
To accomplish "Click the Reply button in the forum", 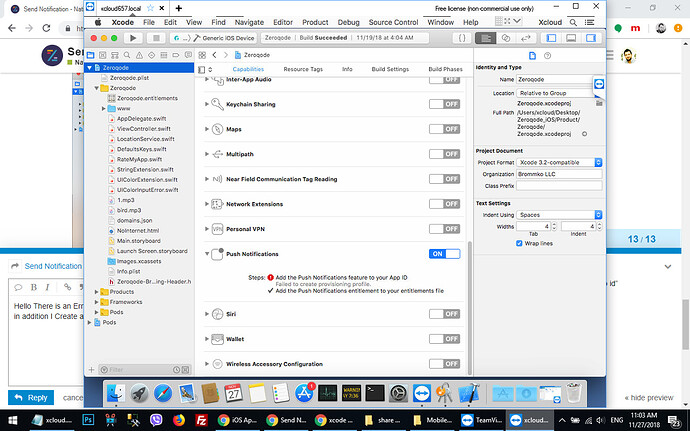I will pyautogui.click(x=31, y=398).
